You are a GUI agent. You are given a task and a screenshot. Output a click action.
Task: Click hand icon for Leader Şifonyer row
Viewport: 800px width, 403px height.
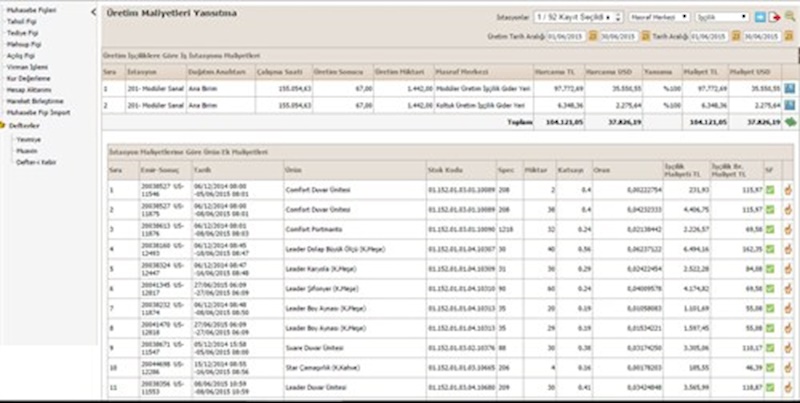click(x=787, y=289)
